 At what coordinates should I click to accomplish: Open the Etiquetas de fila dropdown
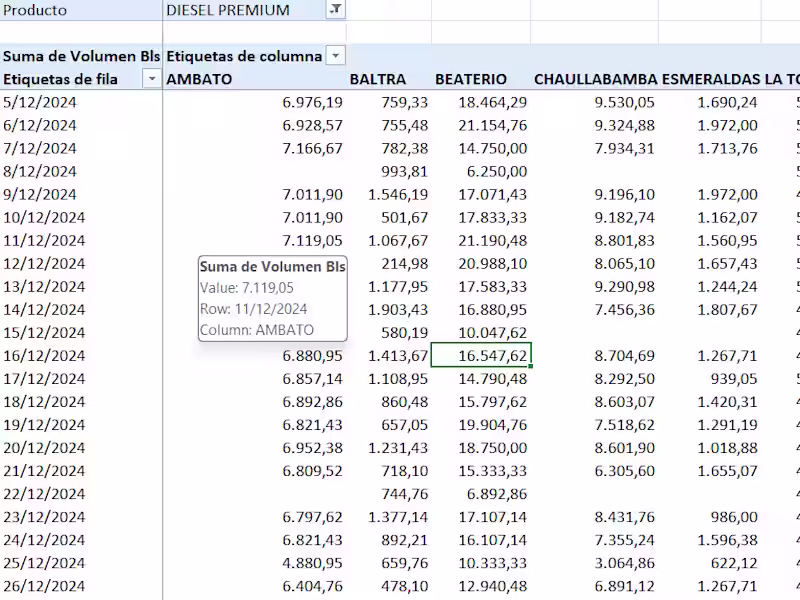tap(152, 79)
